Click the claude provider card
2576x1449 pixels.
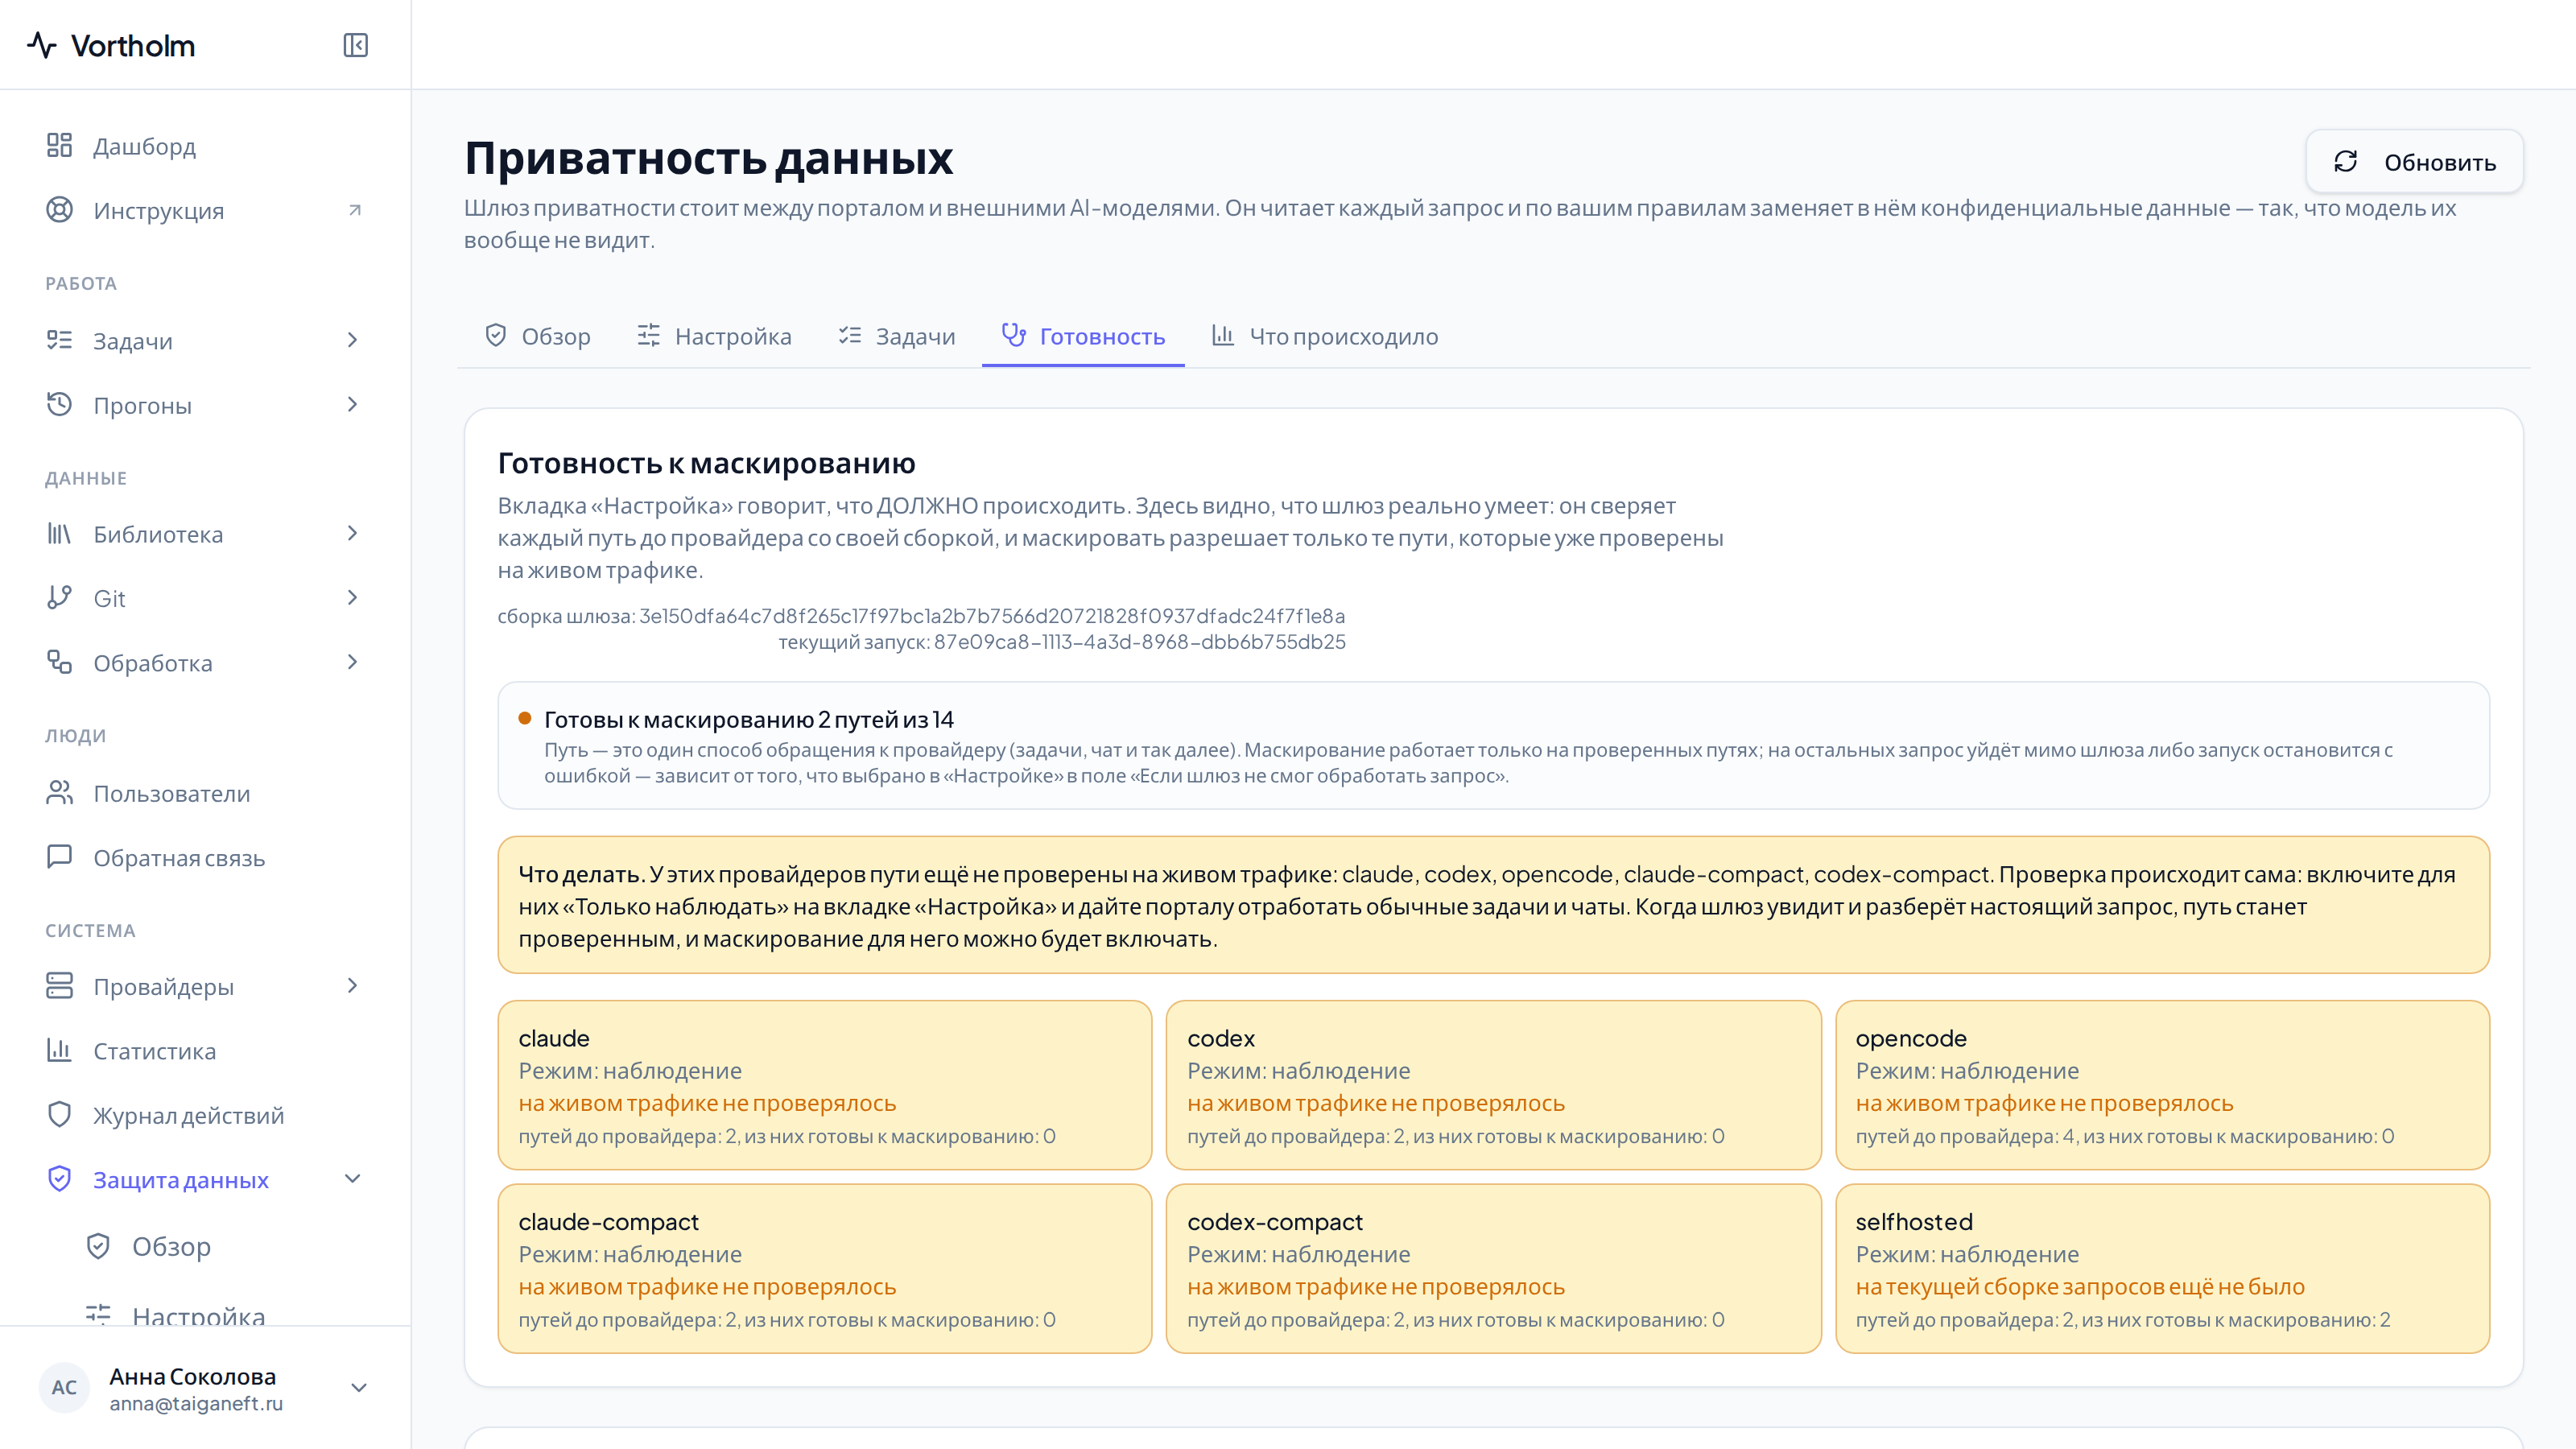click(x=825, y=1085)
